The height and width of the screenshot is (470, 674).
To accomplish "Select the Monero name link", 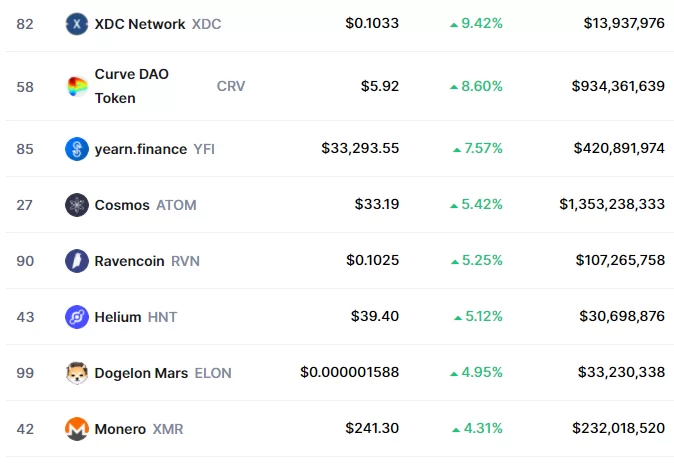I will (x=120, y=429).
